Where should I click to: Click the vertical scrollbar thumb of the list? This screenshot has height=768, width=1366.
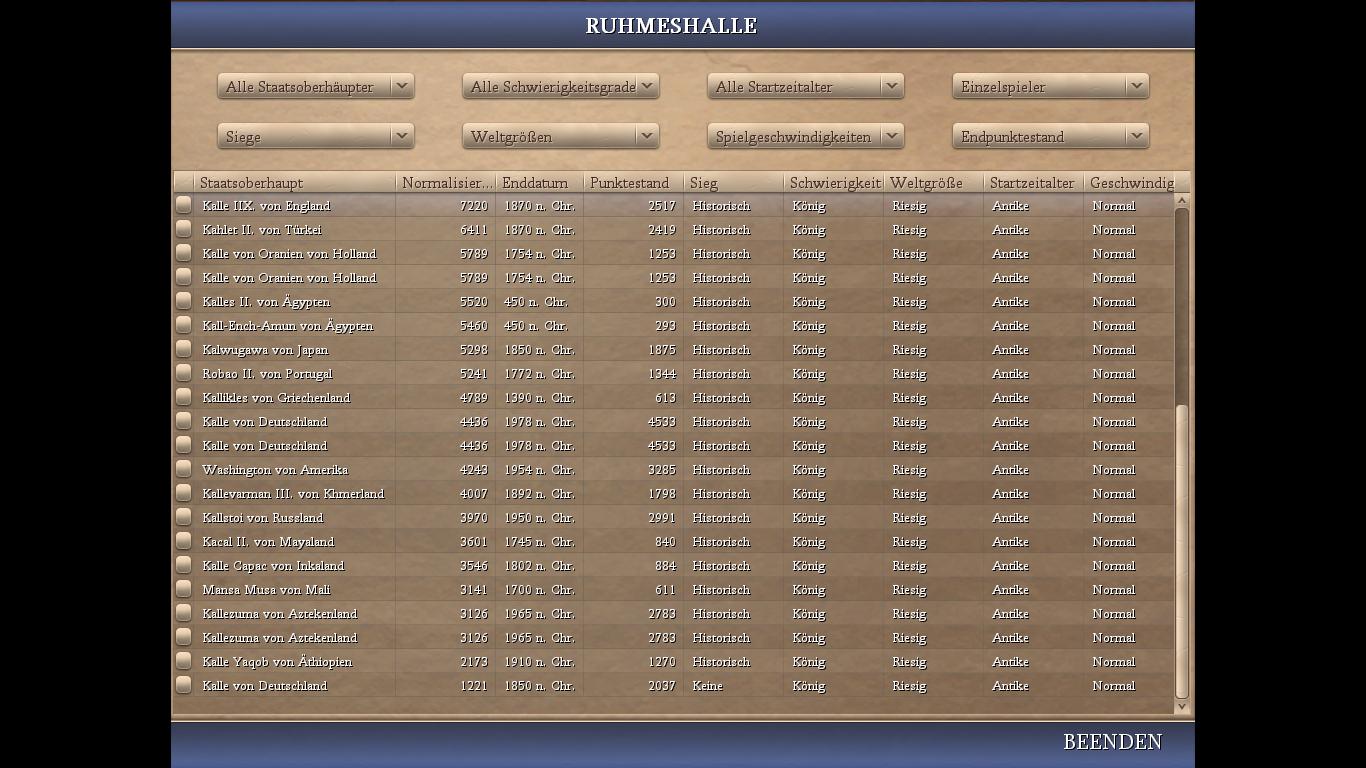(1182, 550)
